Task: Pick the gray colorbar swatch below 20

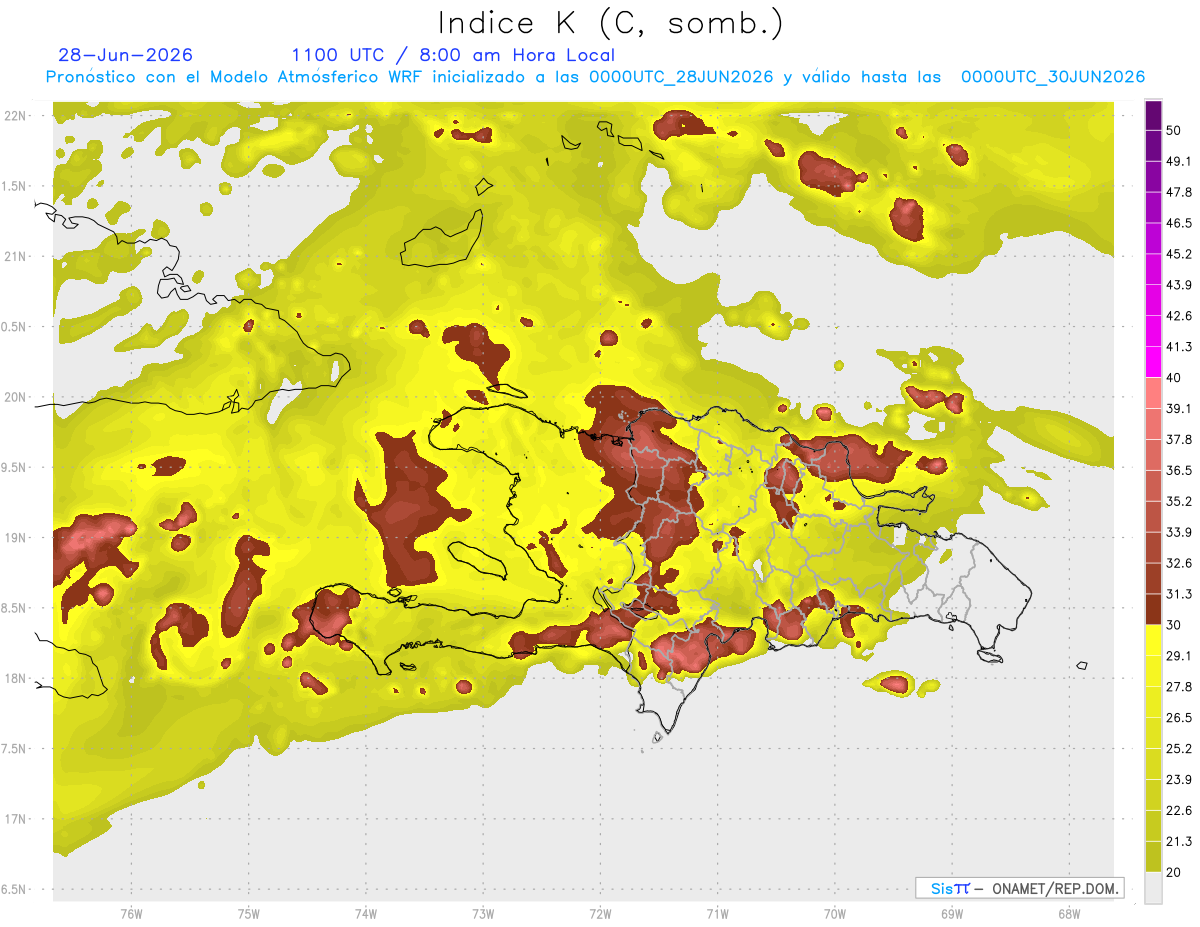Action: (x=1153, y=888)
